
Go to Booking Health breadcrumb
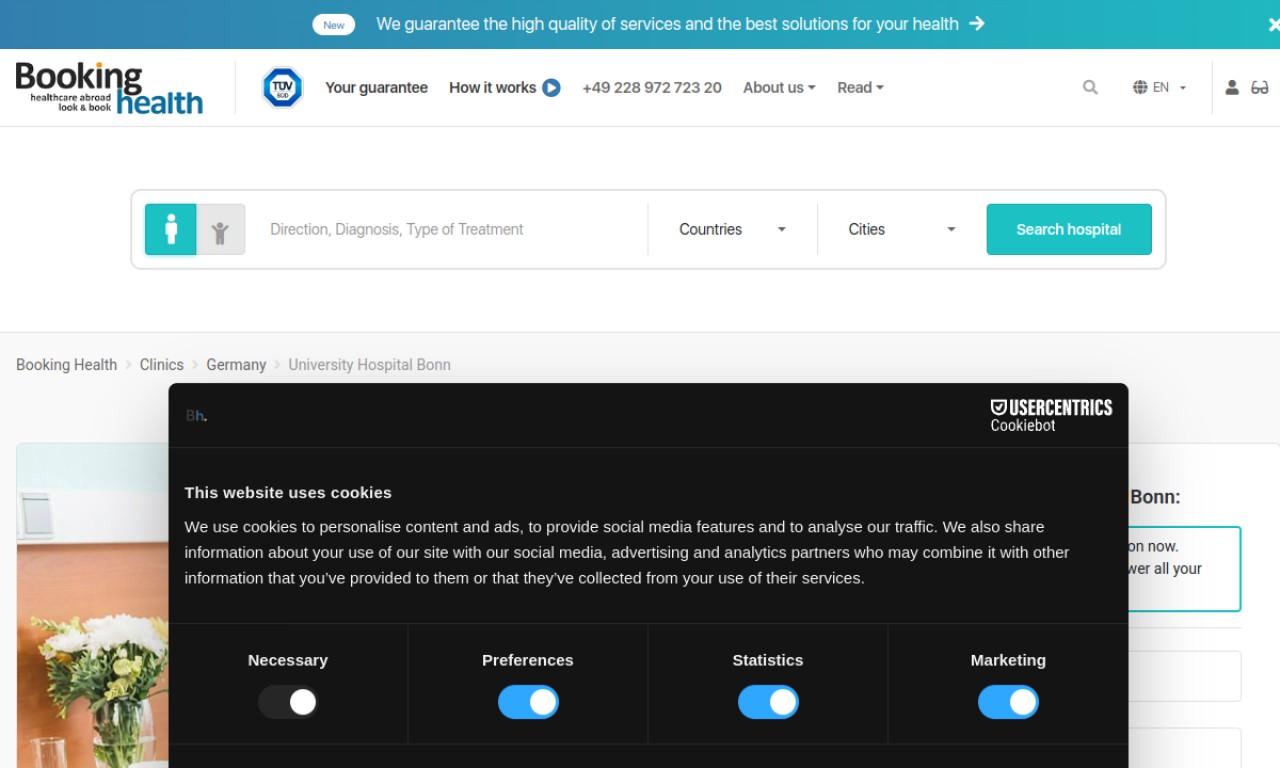(x=66, y=365)
